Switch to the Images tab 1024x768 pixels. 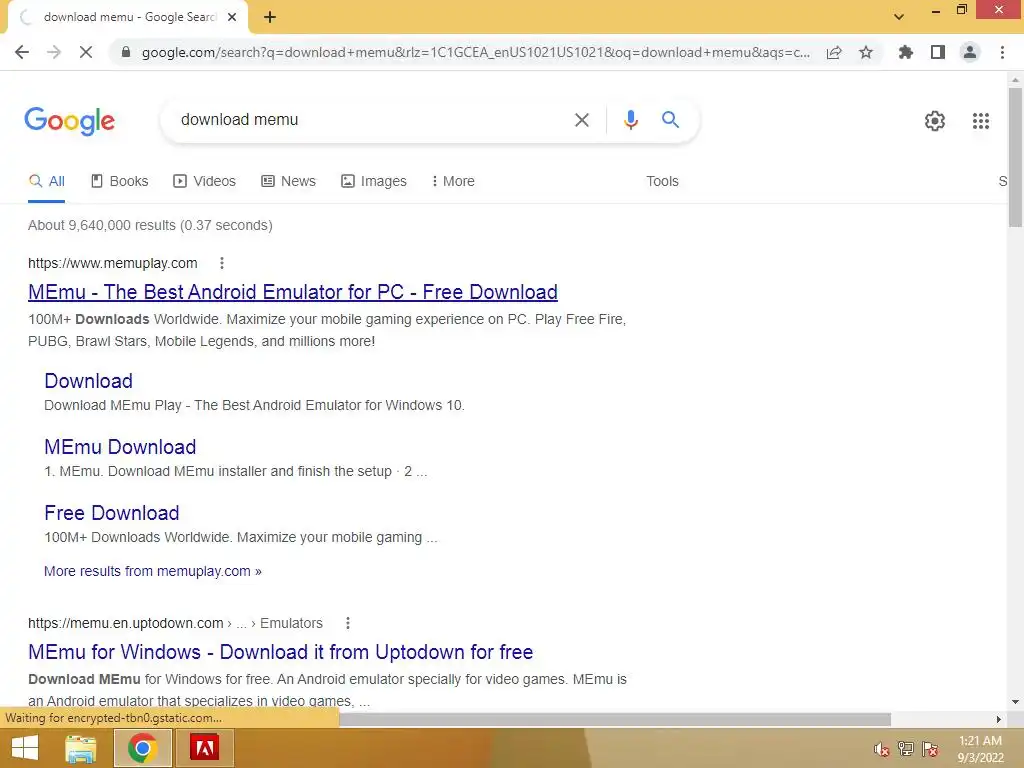(x=374, y=182)
